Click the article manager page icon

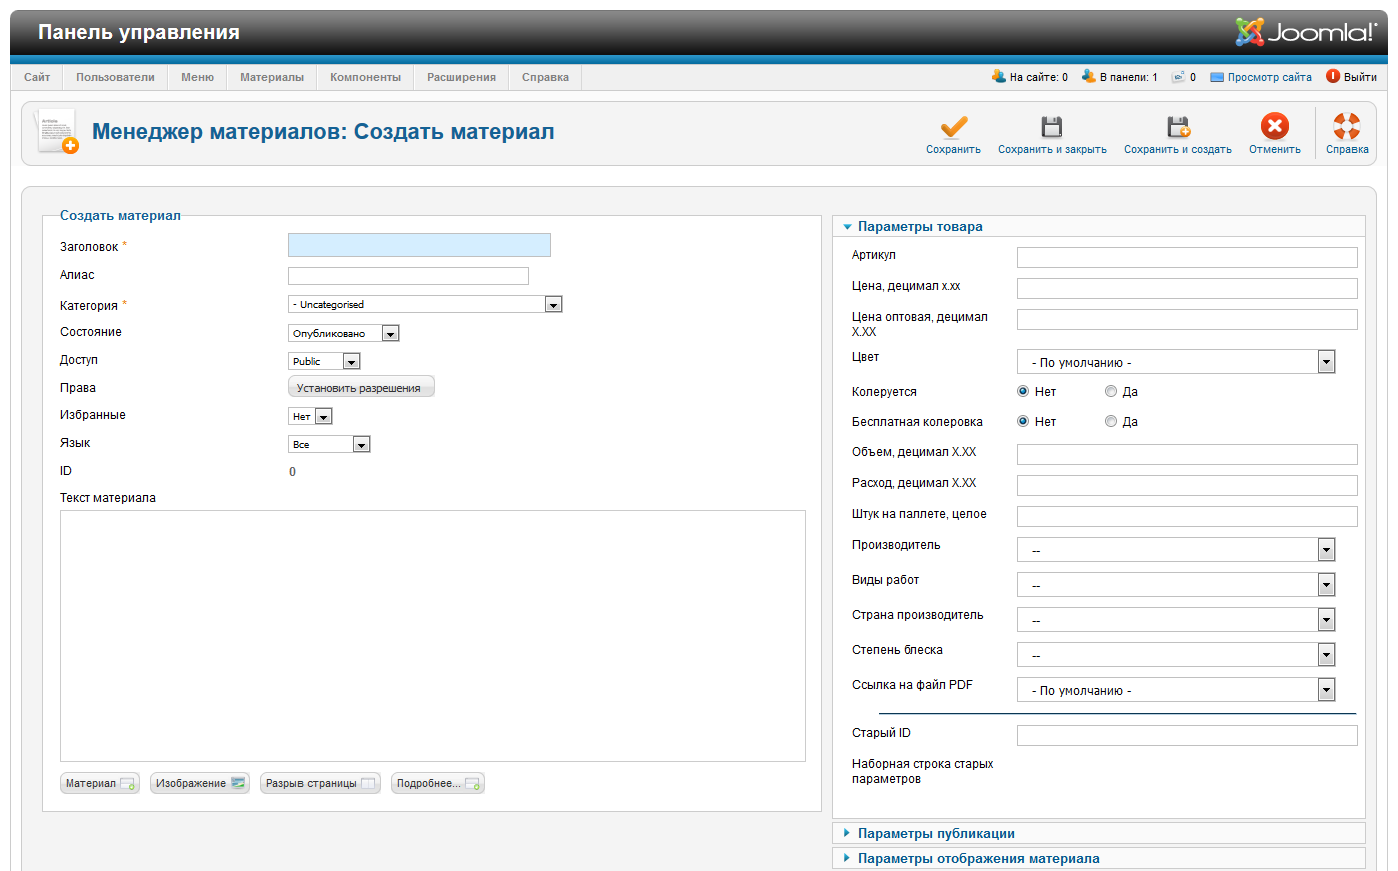point(57,131)
